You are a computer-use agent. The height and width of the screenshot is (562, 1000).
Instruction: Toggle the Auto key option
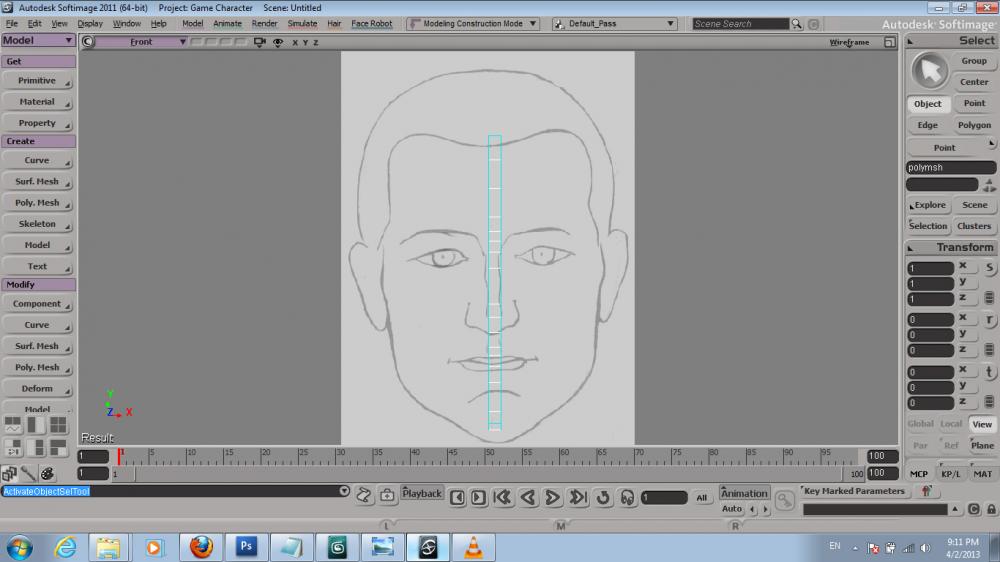[732, 509]
